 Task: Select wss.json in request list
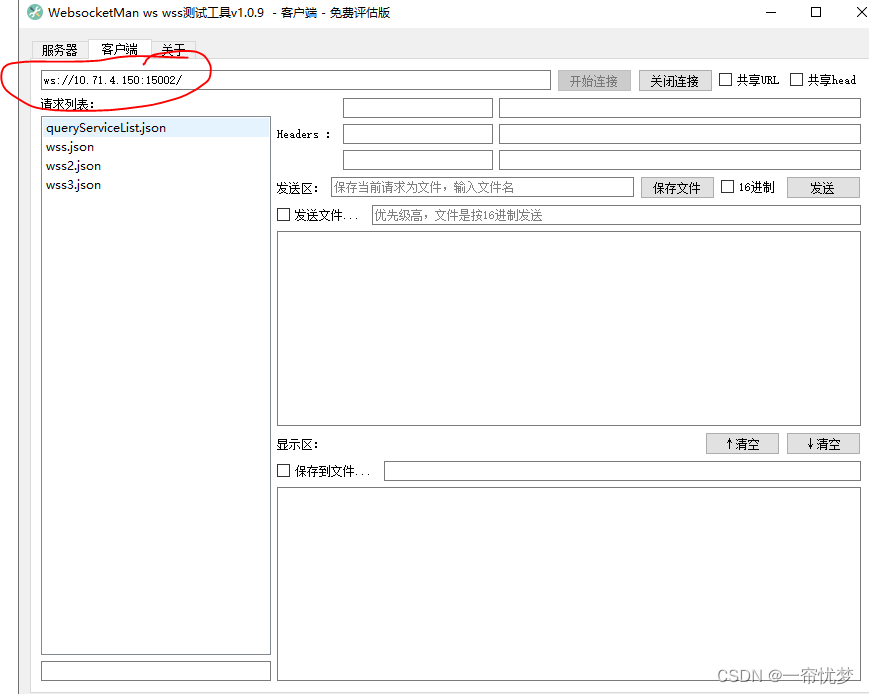tap(156, 147)
